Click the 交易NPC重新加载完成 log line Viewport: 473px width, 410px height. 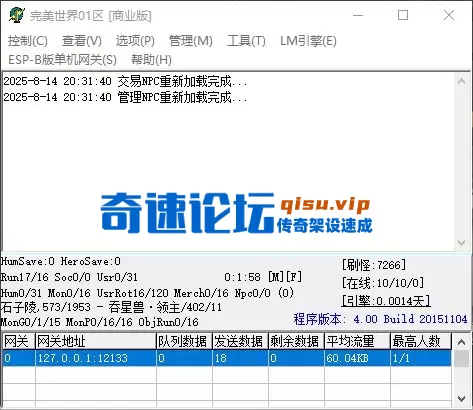(125, 81)
